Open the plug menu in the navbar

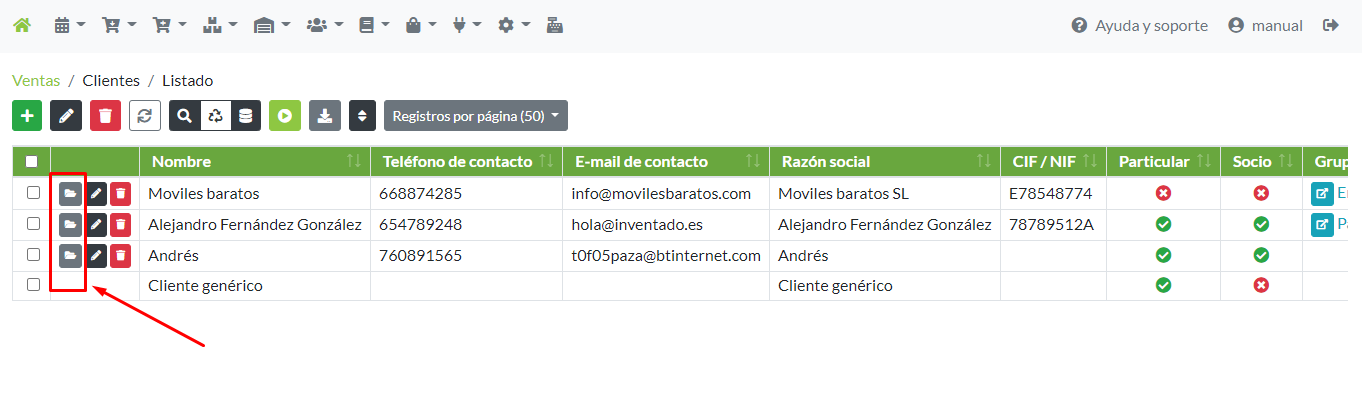click(x=467, y=26)
